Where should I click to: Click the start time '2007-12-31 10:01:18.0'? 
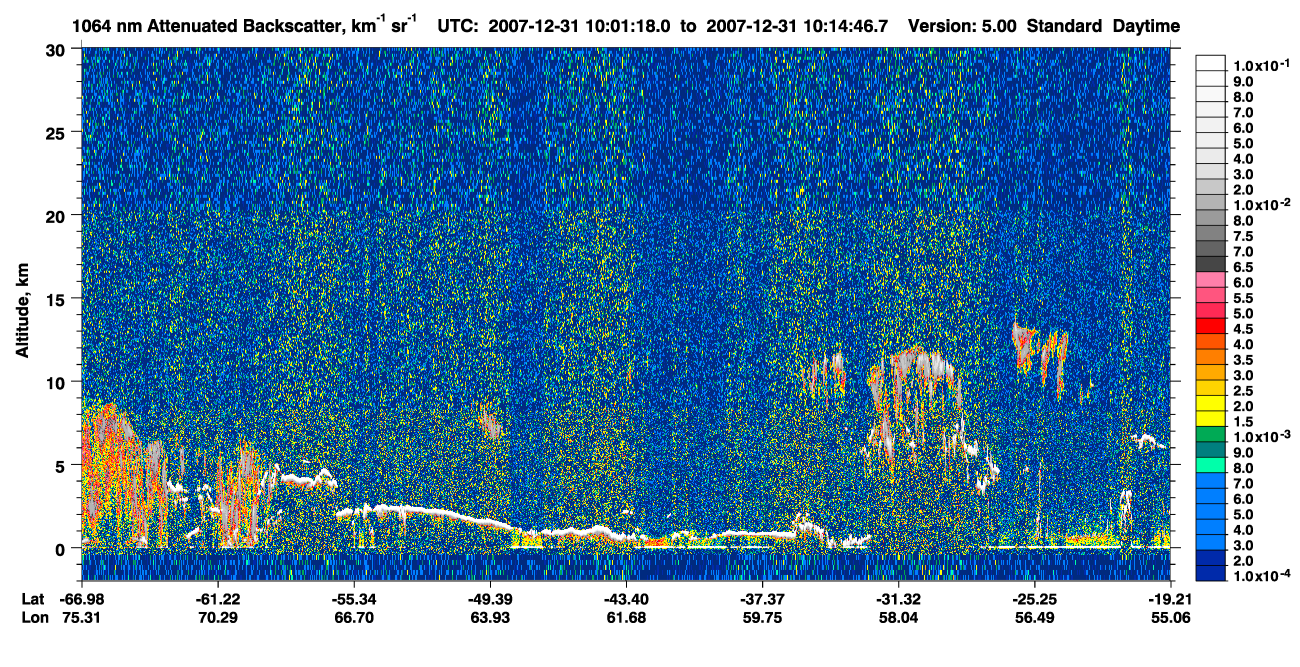pos(579,25)
